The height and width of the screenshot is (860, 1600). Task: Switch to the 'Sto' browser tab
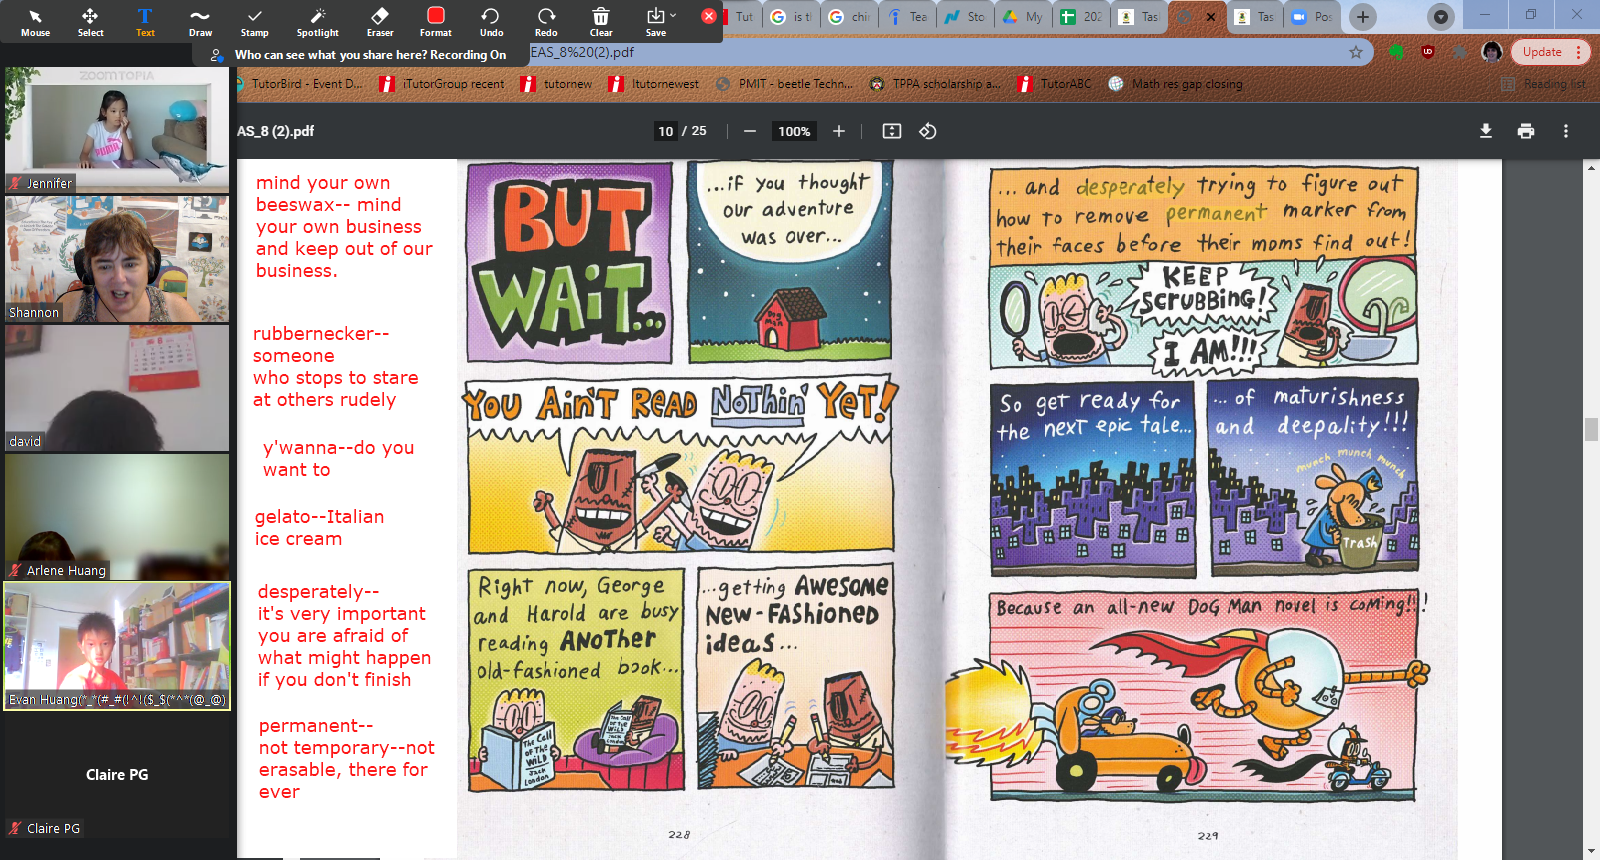click(x=966, y=17)
